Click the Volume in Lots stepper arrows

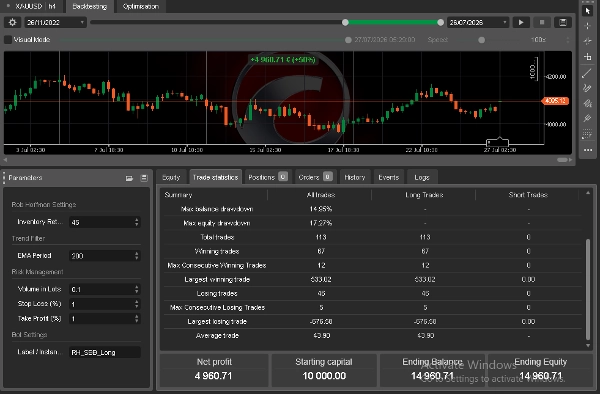(x=137, y=290)
